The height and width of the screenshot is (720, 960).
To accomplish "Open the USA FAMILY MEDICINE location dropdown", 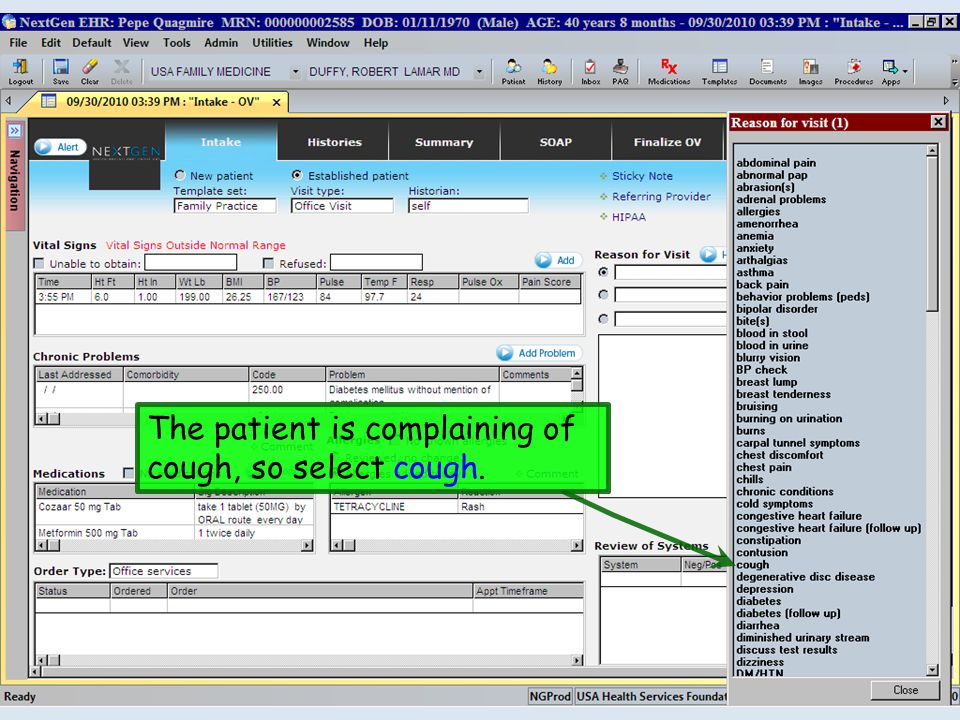I will click(x=295, y=72).
